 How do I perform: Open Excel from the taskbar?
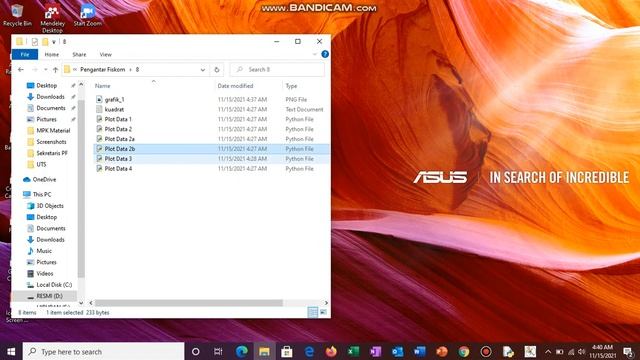point(353,351)
